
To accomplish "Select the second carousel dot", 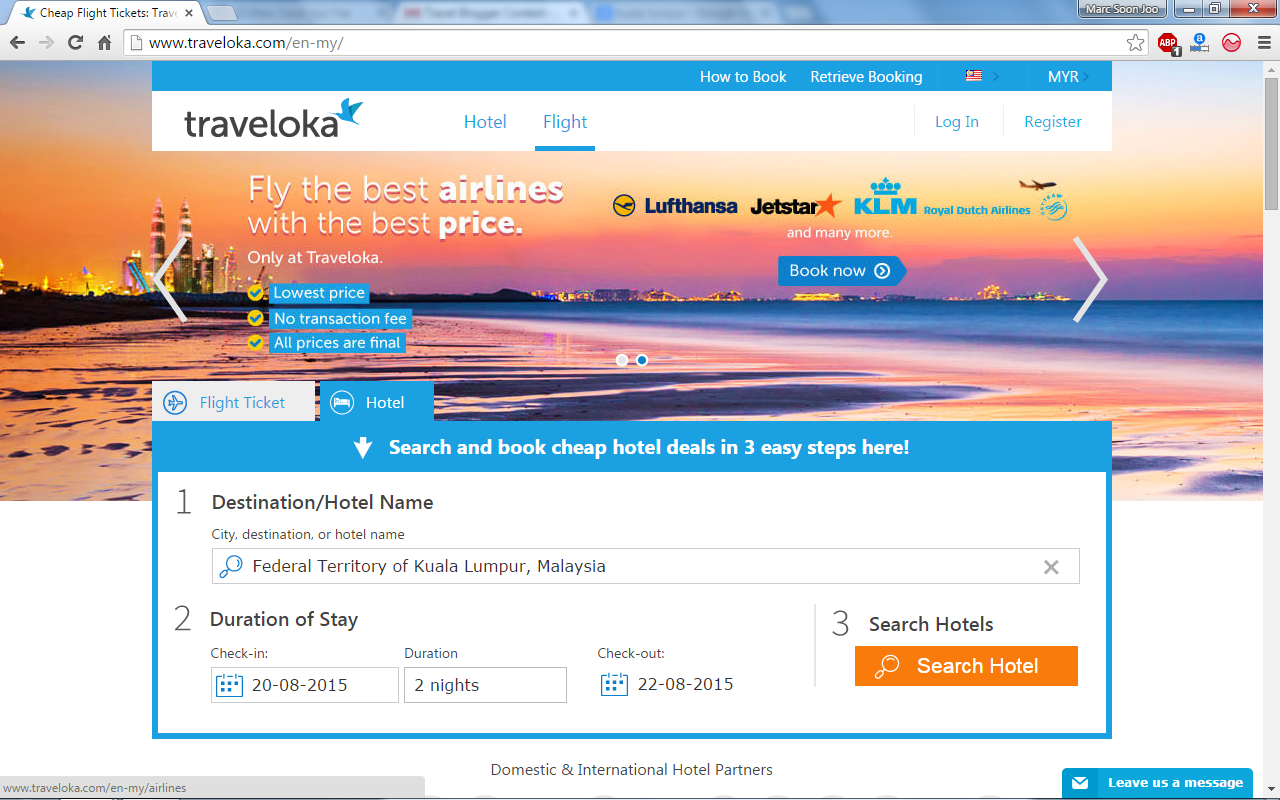I will click(642, 360).
